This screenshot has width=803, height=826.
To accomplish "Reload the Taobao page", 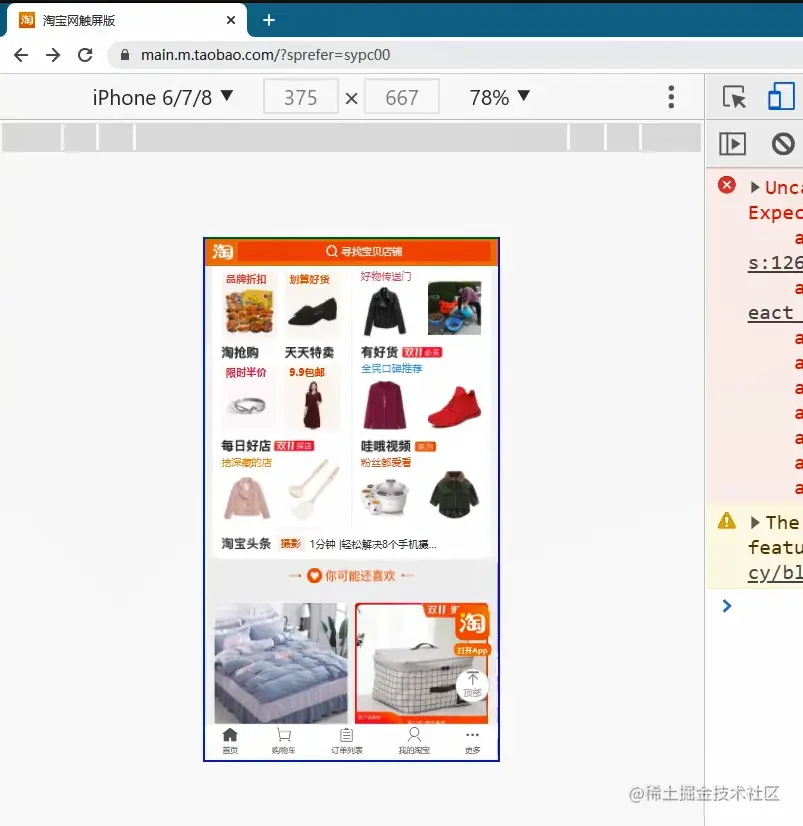I will pos(85,55).
